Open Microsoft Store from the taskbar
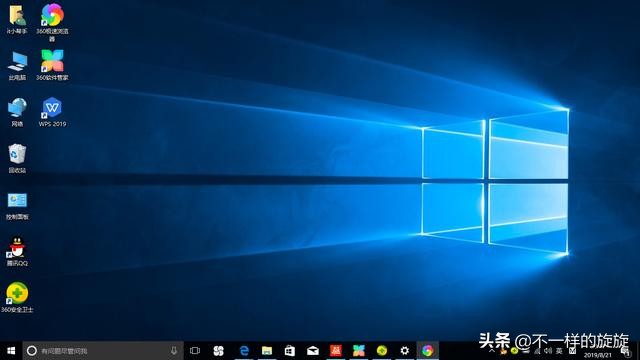This screenshot has width=640, height=360. click(x=290, y=351)
